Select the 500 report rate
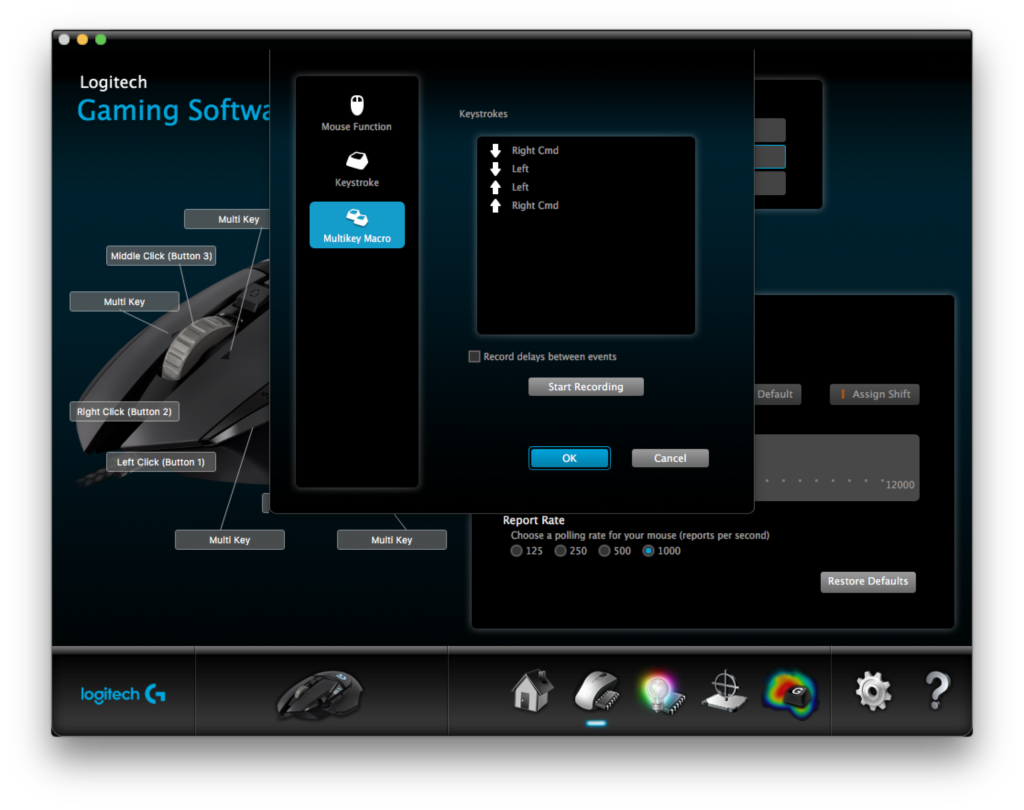 tap(605, 551)
